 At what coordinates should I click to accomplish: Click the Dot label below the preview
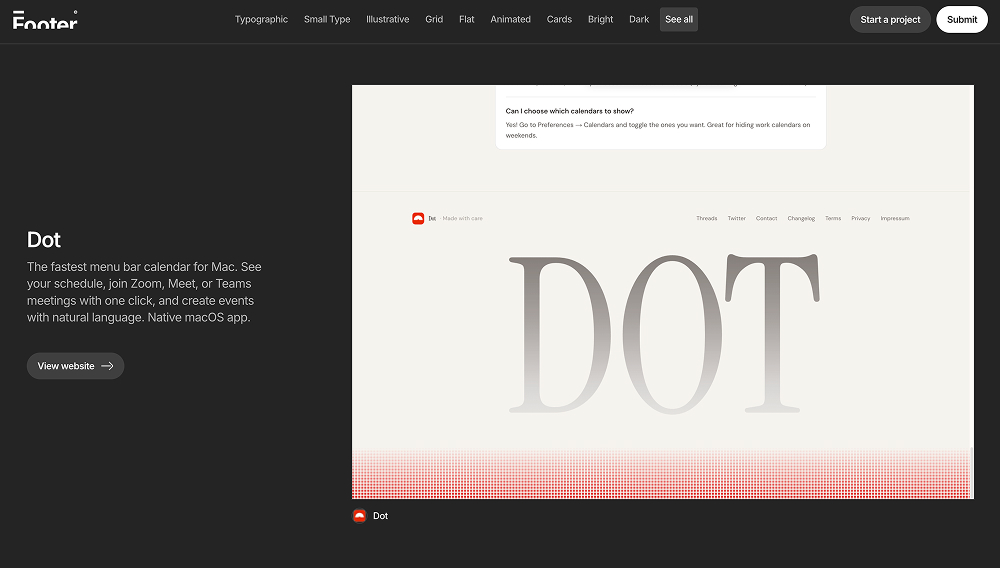pos(380,516)
